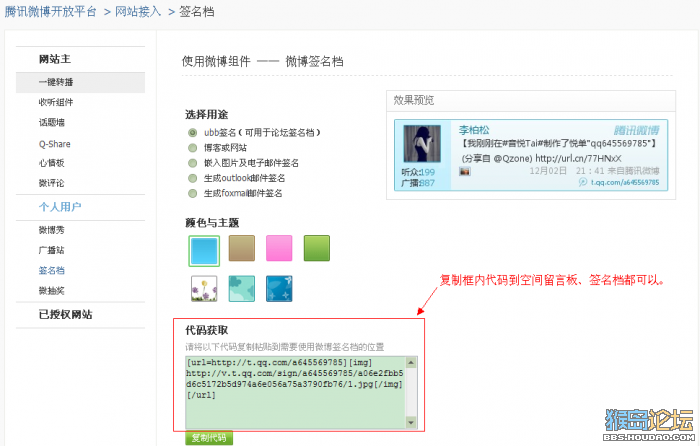Click the 李柏松 username in preview
700x446 pixels.
point(474,130)
